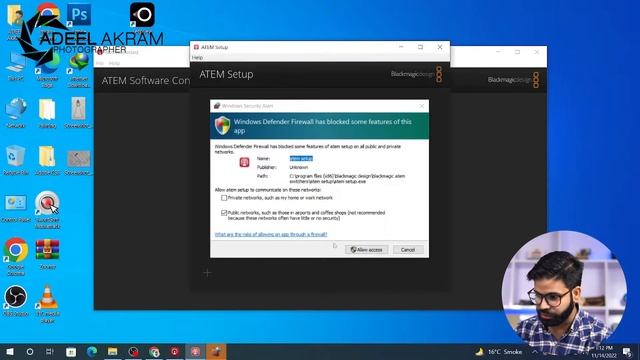Click the red atem setup app icon beside Name
640x360 pixels.
click(x=244, y=162)
